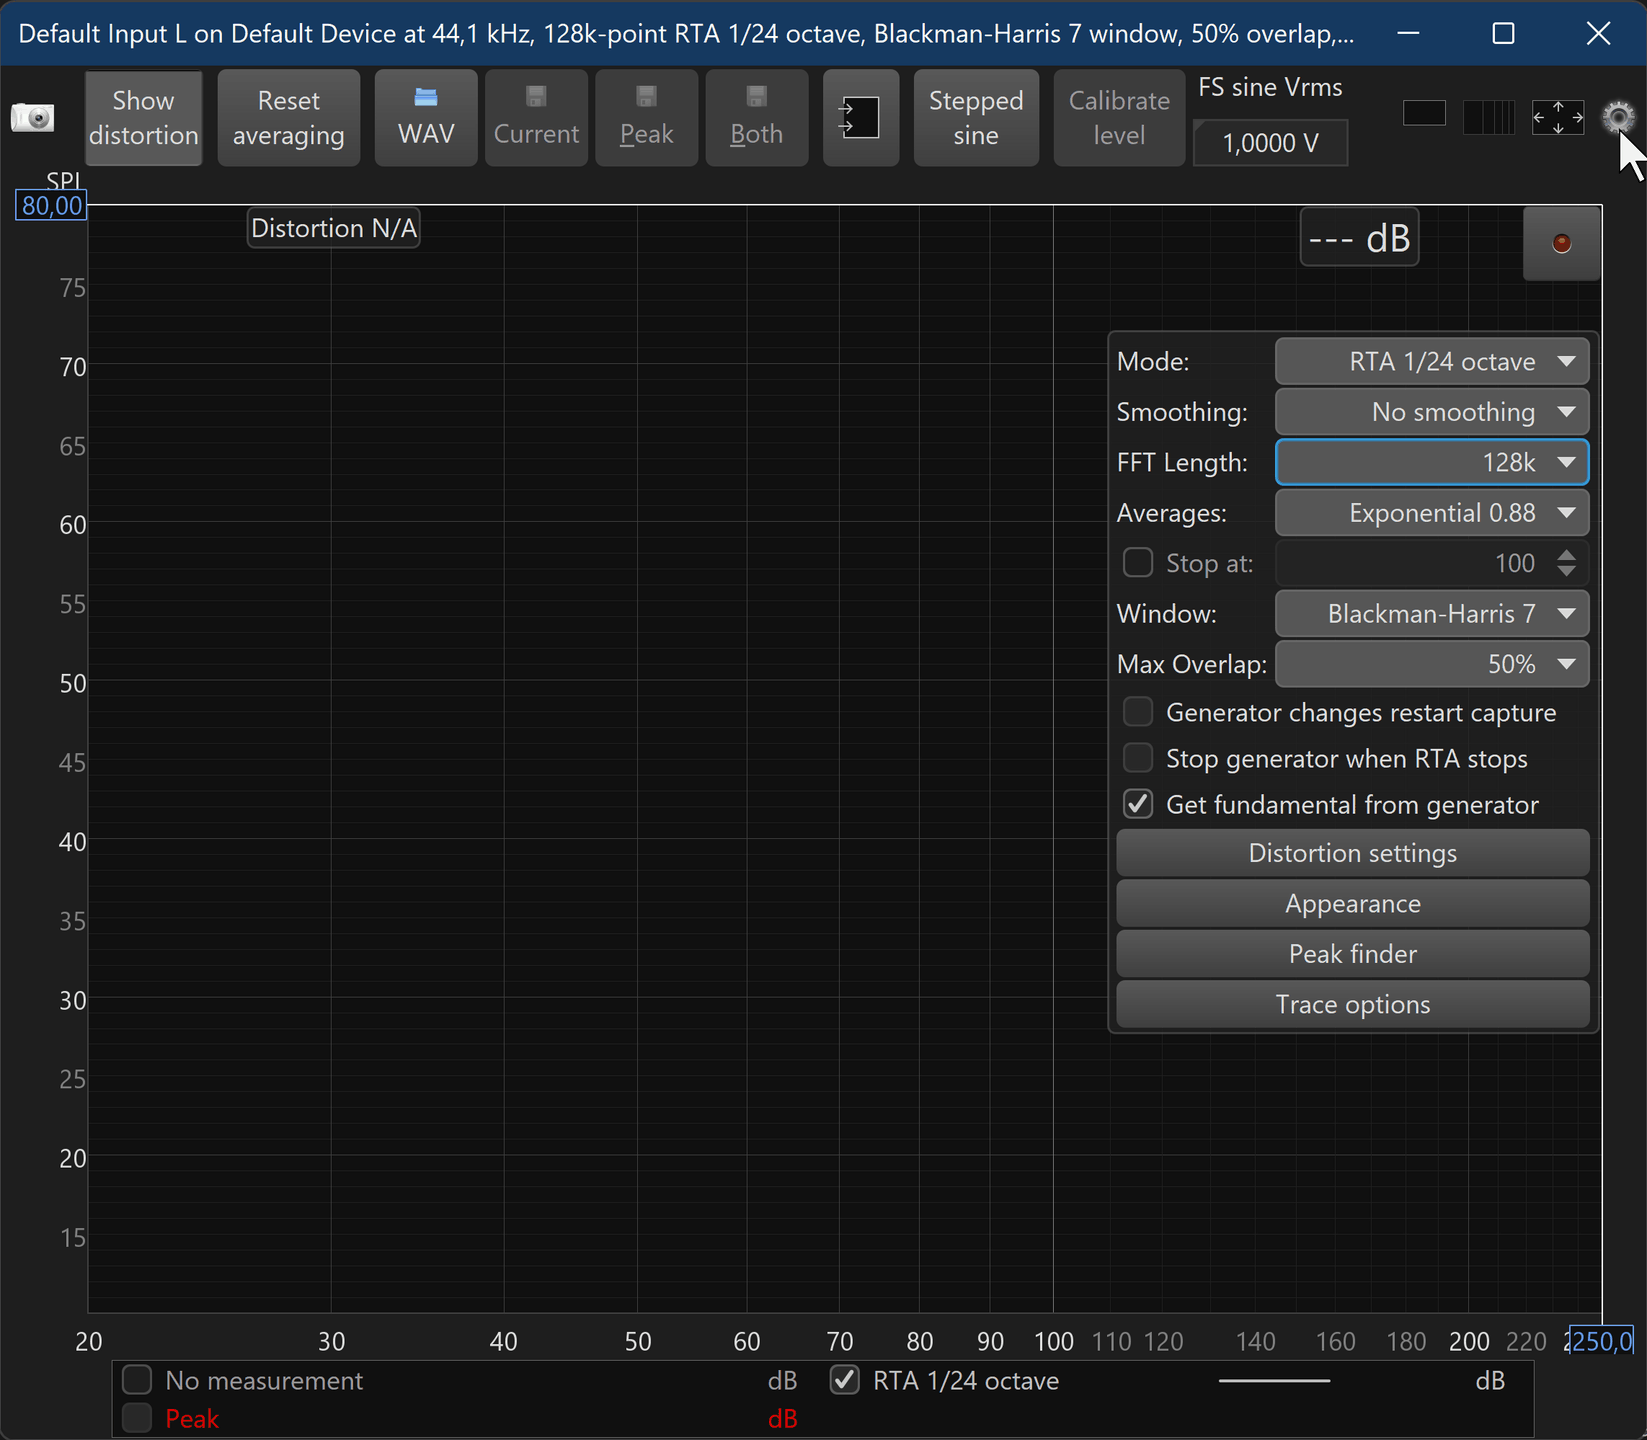
Task: Click the fit-to-data four-arrows icon
Action: pos(1558,117)
